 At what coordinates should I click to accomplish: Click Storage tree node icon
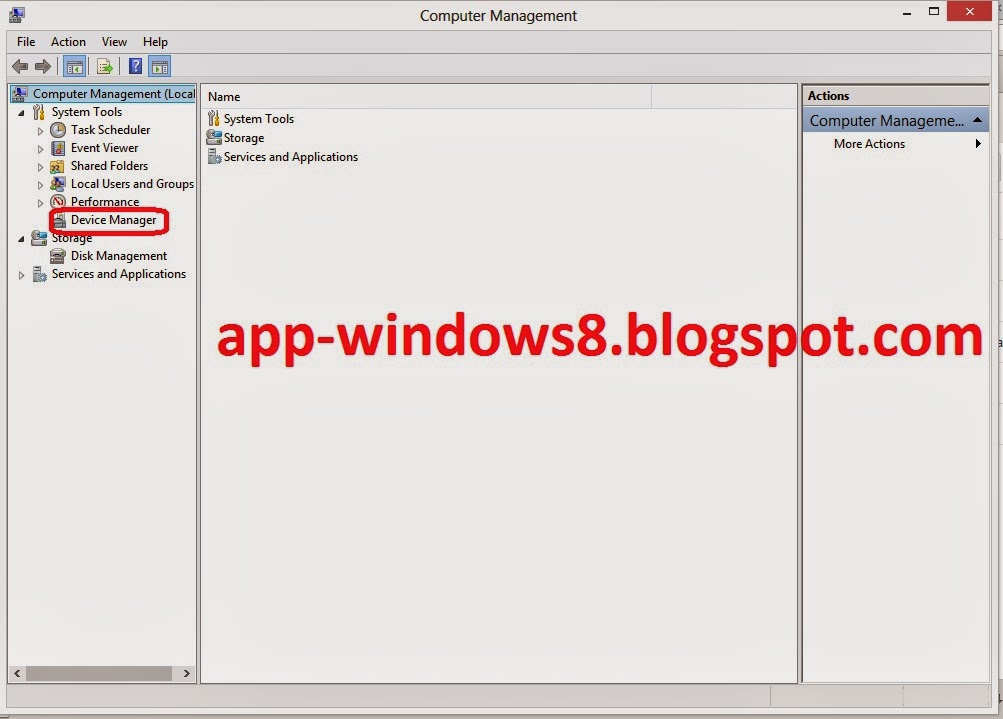[39, 238]
